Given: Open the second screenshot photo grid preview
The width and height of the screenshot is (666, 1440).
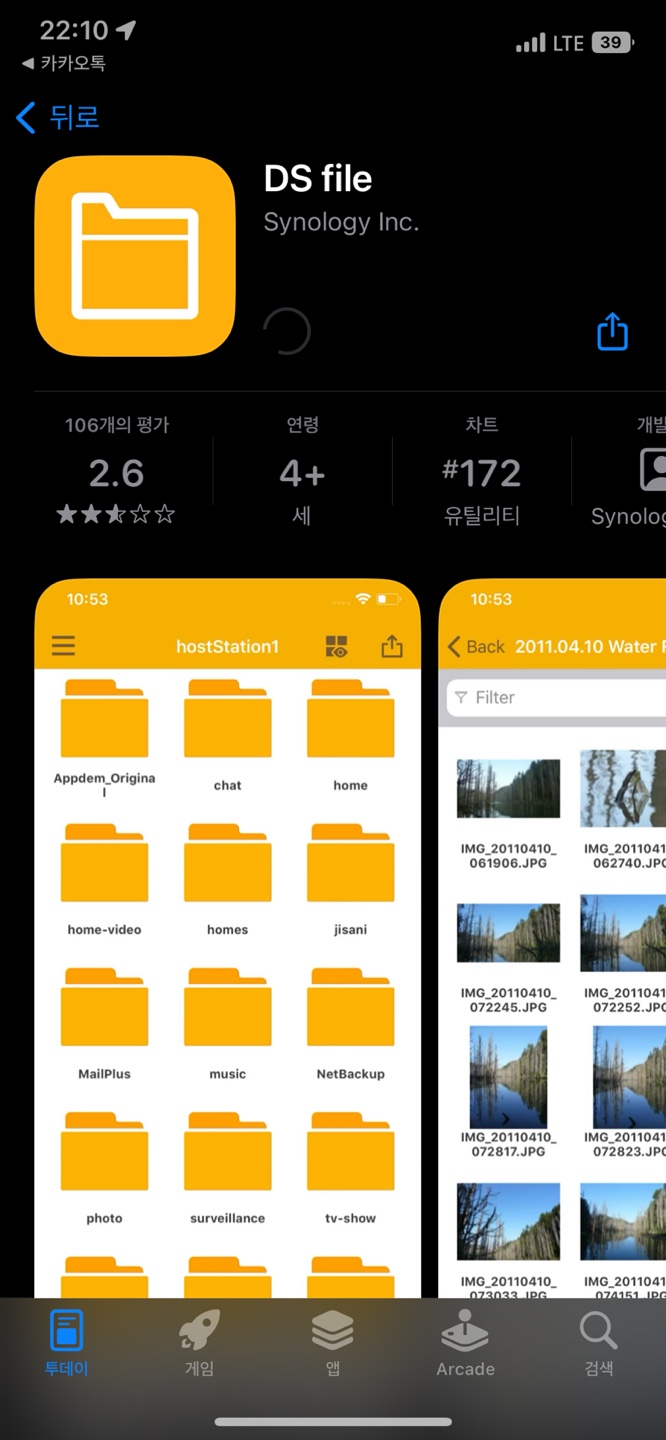Looking at the screenshot, I should [x=552, y=938].
